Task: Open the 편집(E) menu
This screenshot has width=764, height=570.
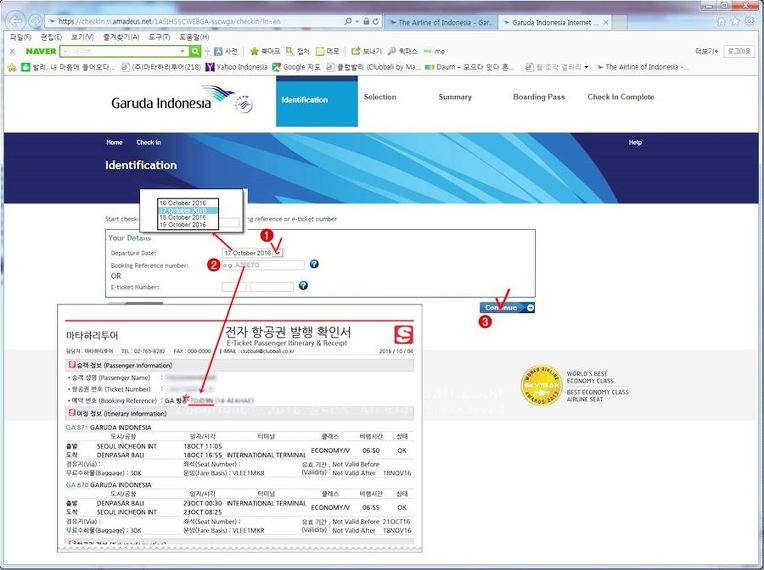Action: (51, 37)
